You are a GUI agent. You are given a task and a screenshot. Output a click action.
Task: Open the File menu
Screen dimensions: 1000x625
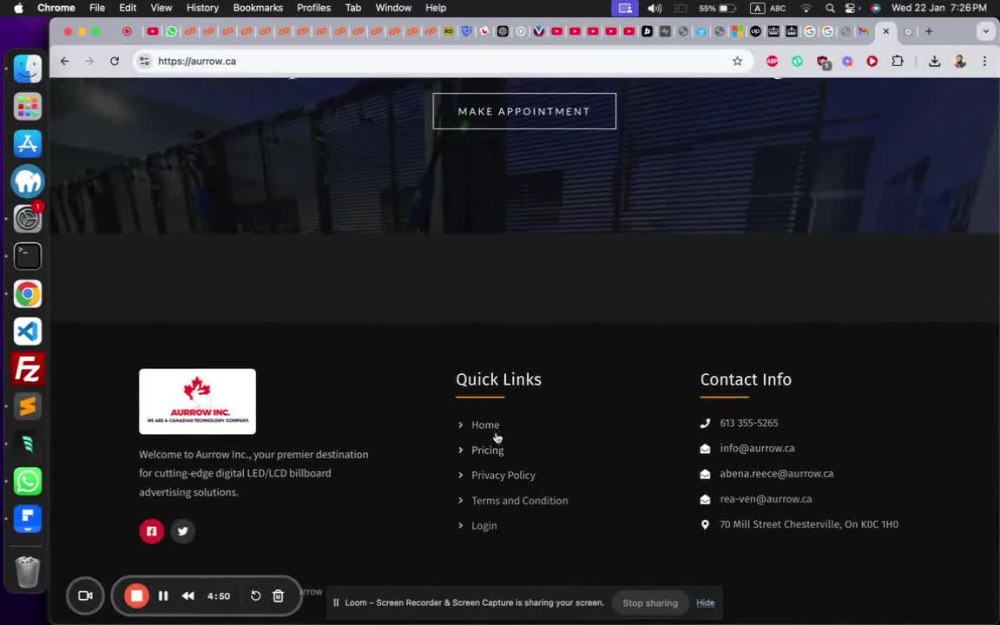click(x=97, y=8)
